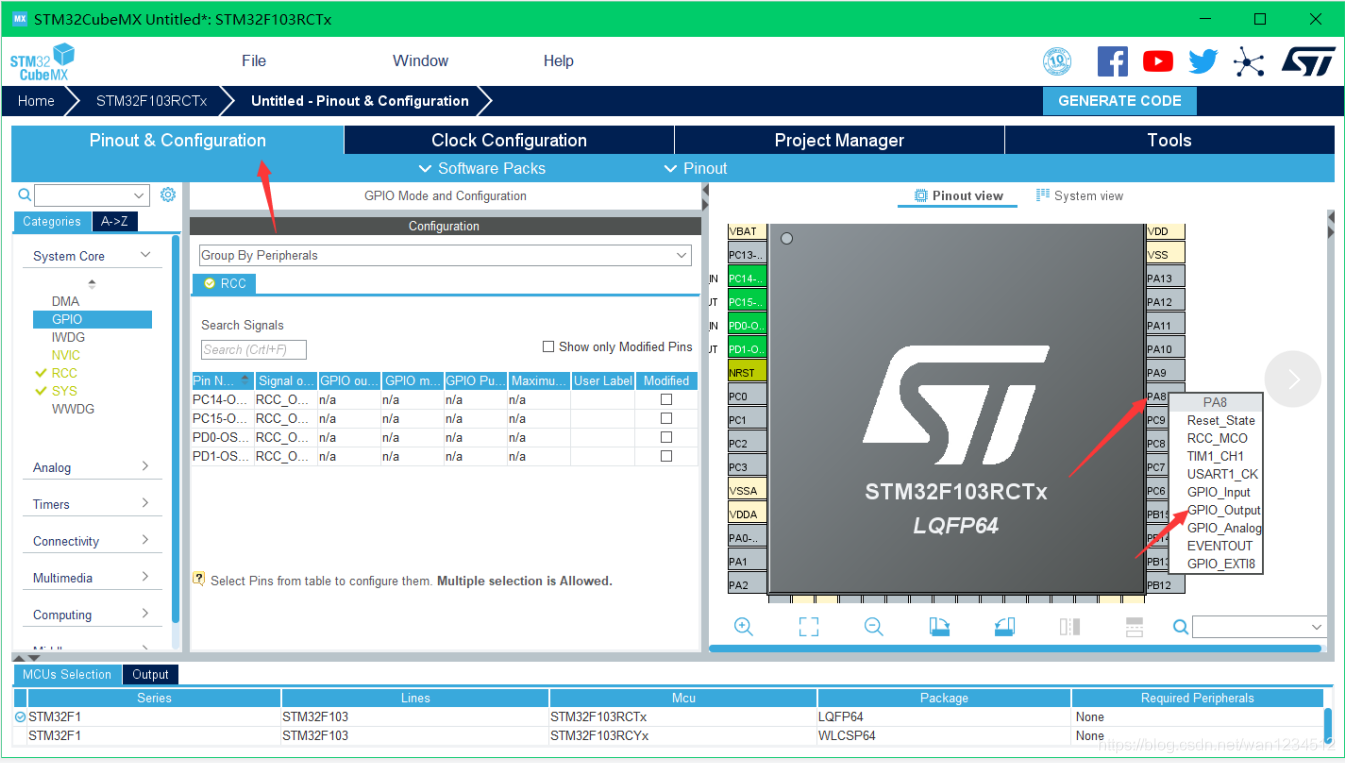Zoom in on the chip pinout view

pos(743,627)
